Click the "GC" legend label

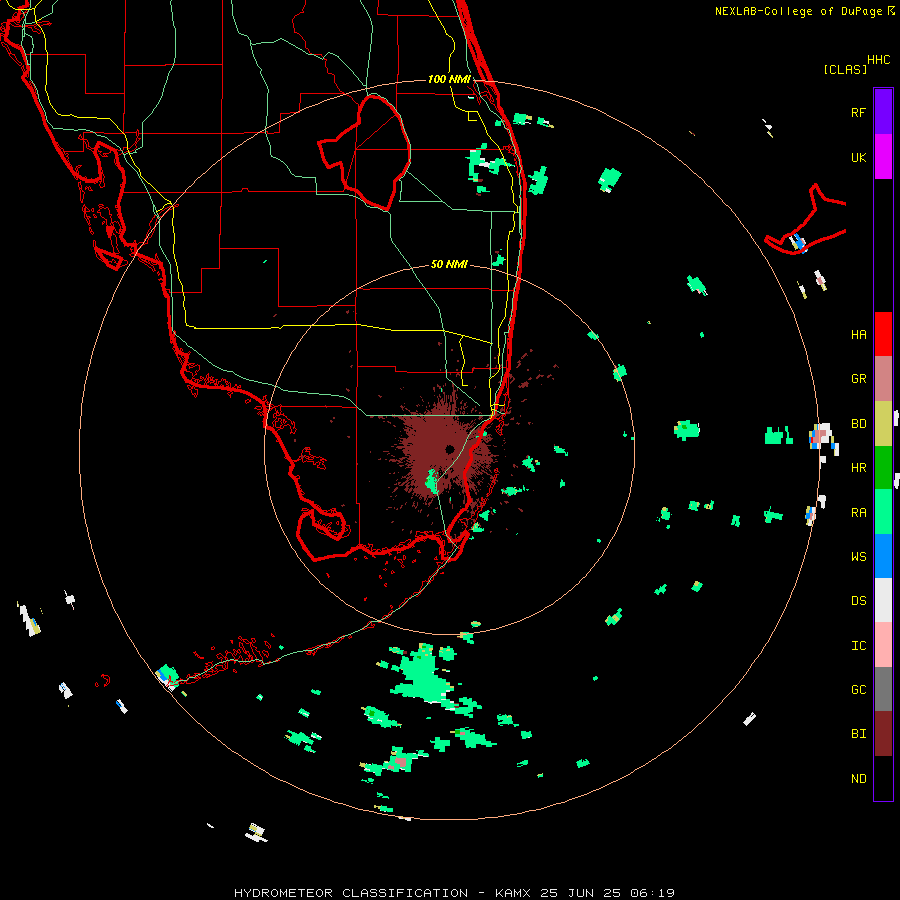click(x=858, y=690)
